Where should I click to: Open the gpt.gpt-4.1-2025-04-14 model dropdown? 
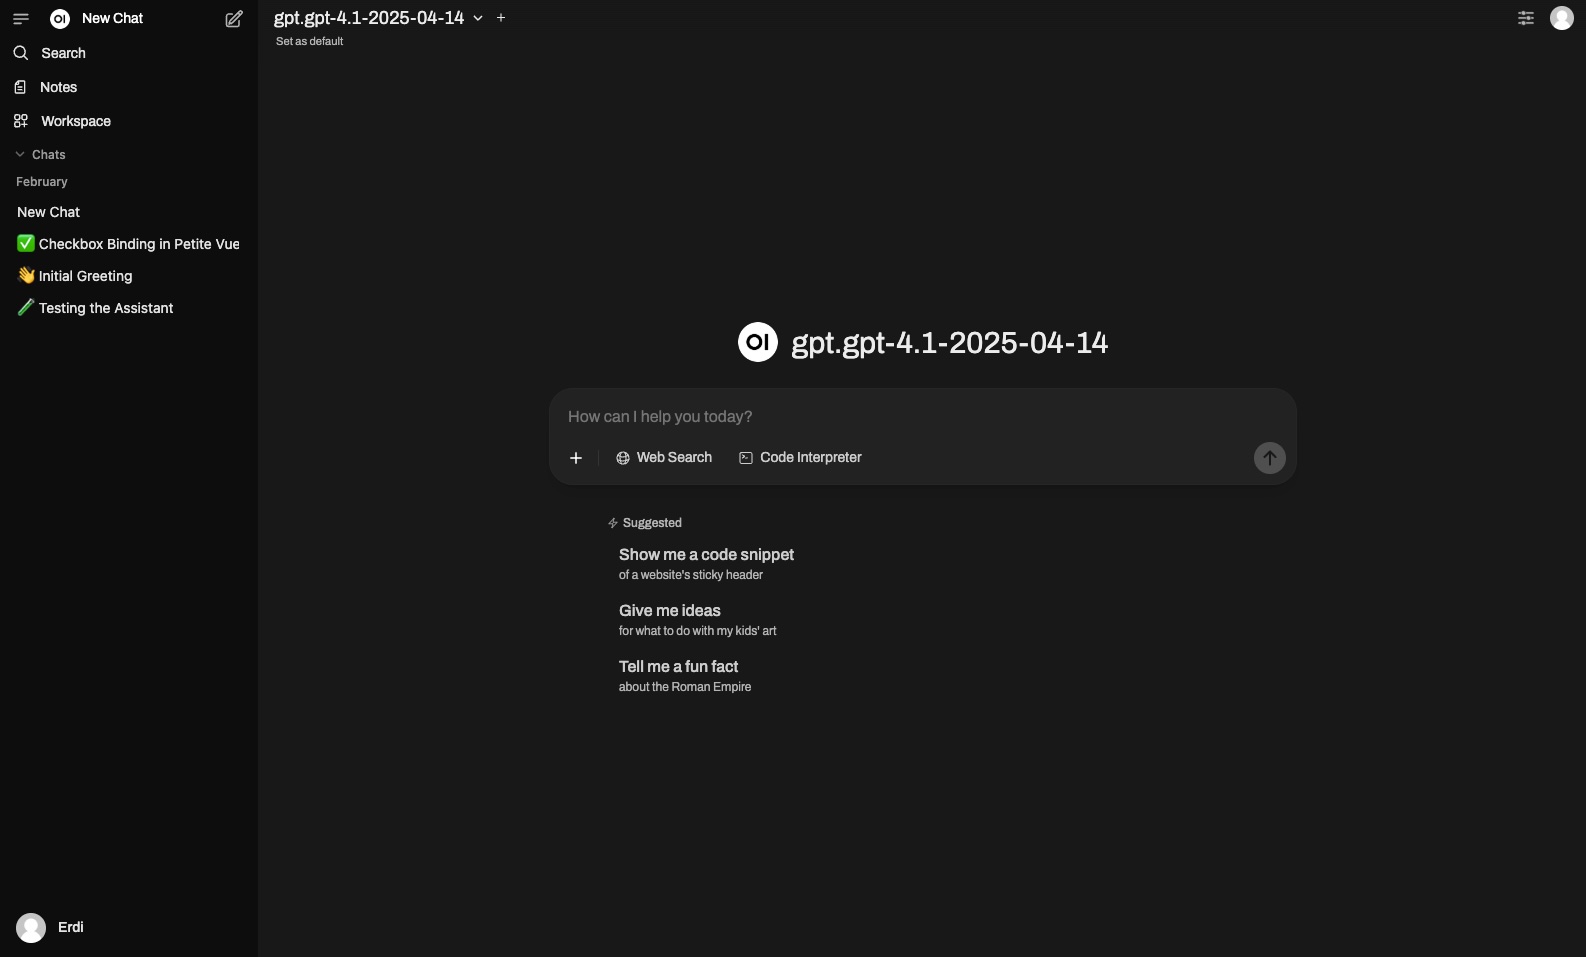379,18
